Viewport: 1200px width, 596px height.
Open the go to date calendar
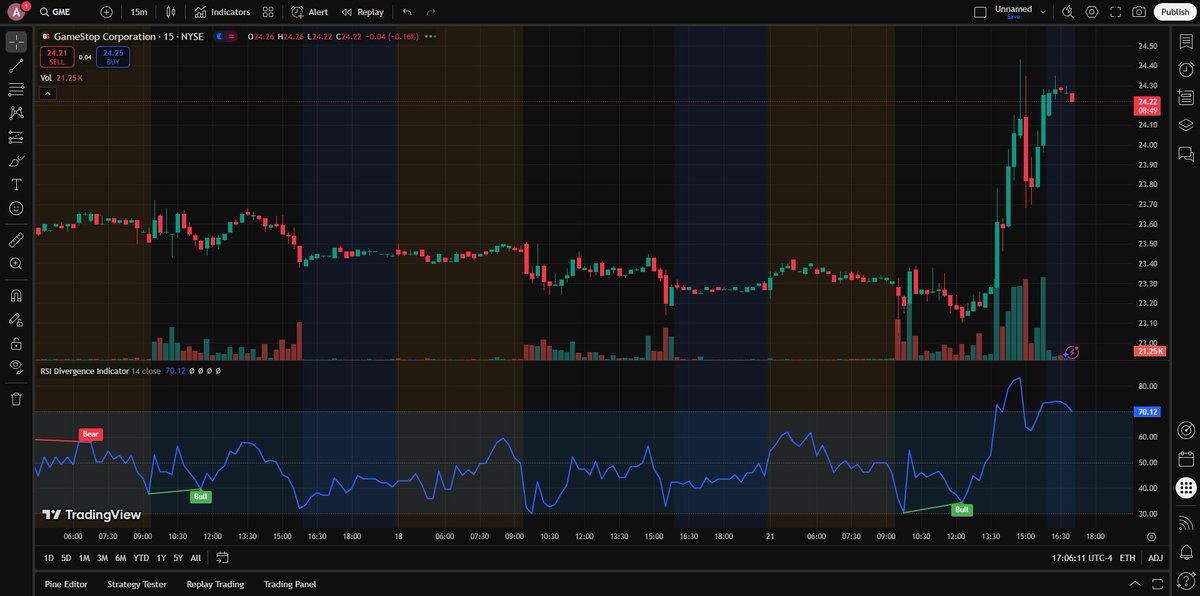tap(222, 558)
